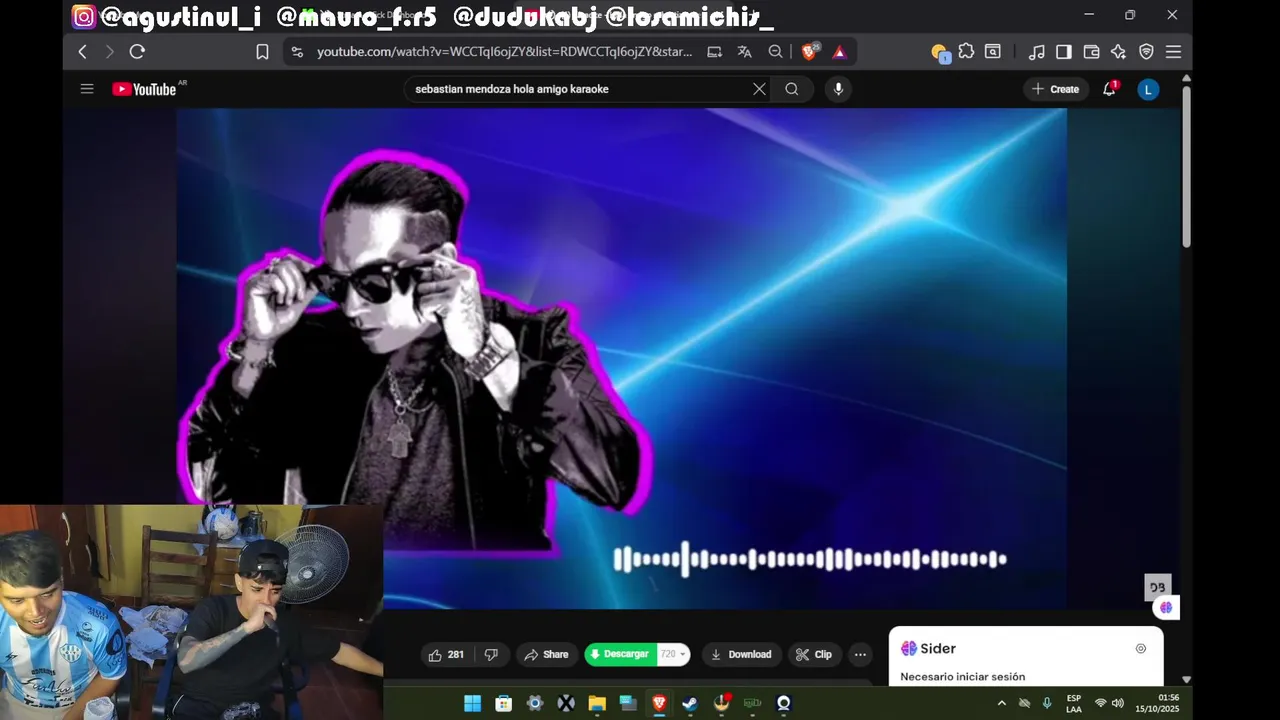
Task: Click the DB overlay button on the video
Action: click(x=1157, y=587)
